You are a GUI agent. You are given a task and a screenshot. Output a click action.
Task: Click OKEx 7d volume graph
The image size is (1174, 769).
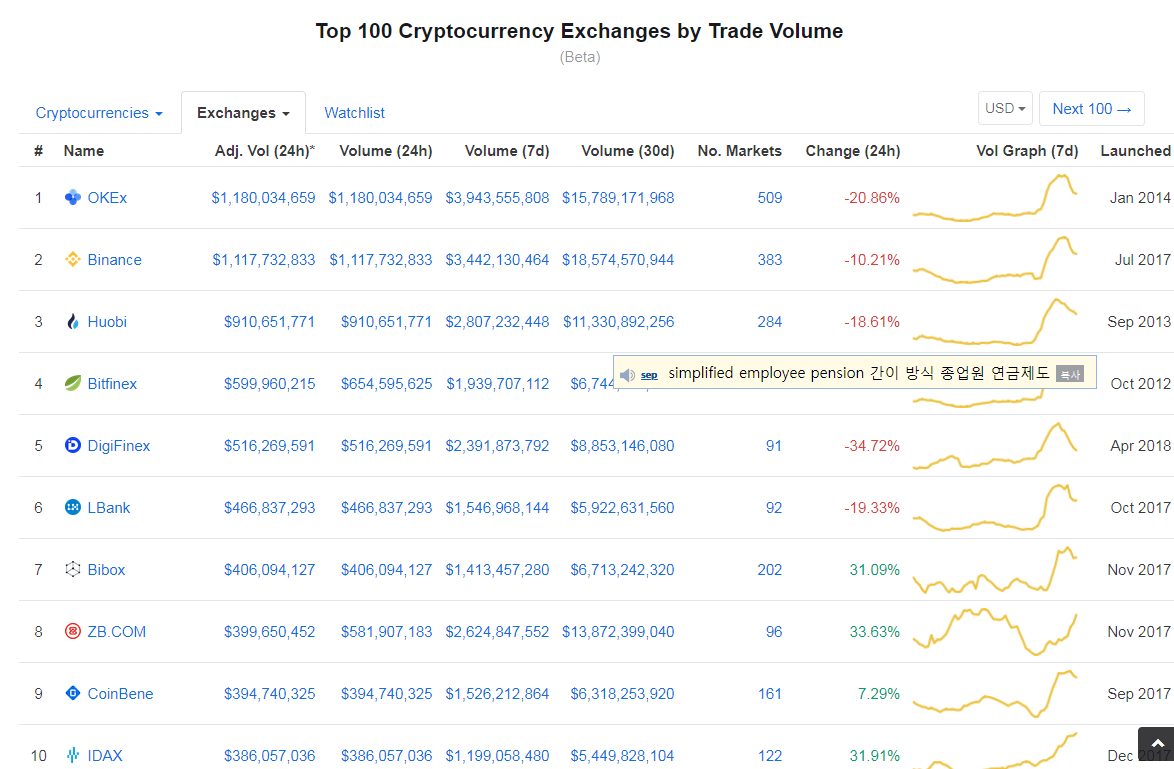pos(995,198)
